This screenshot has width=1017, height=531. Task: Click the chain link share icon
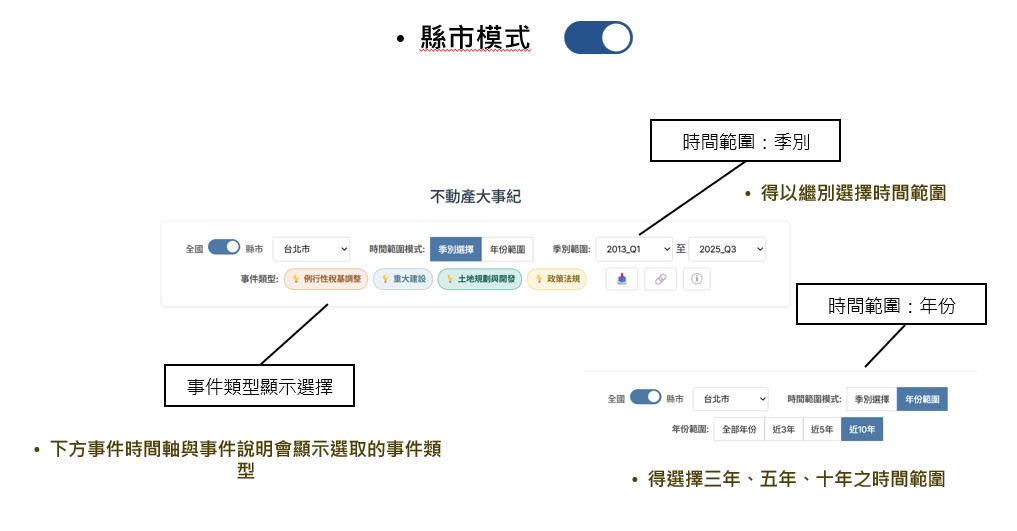[660, 279]
